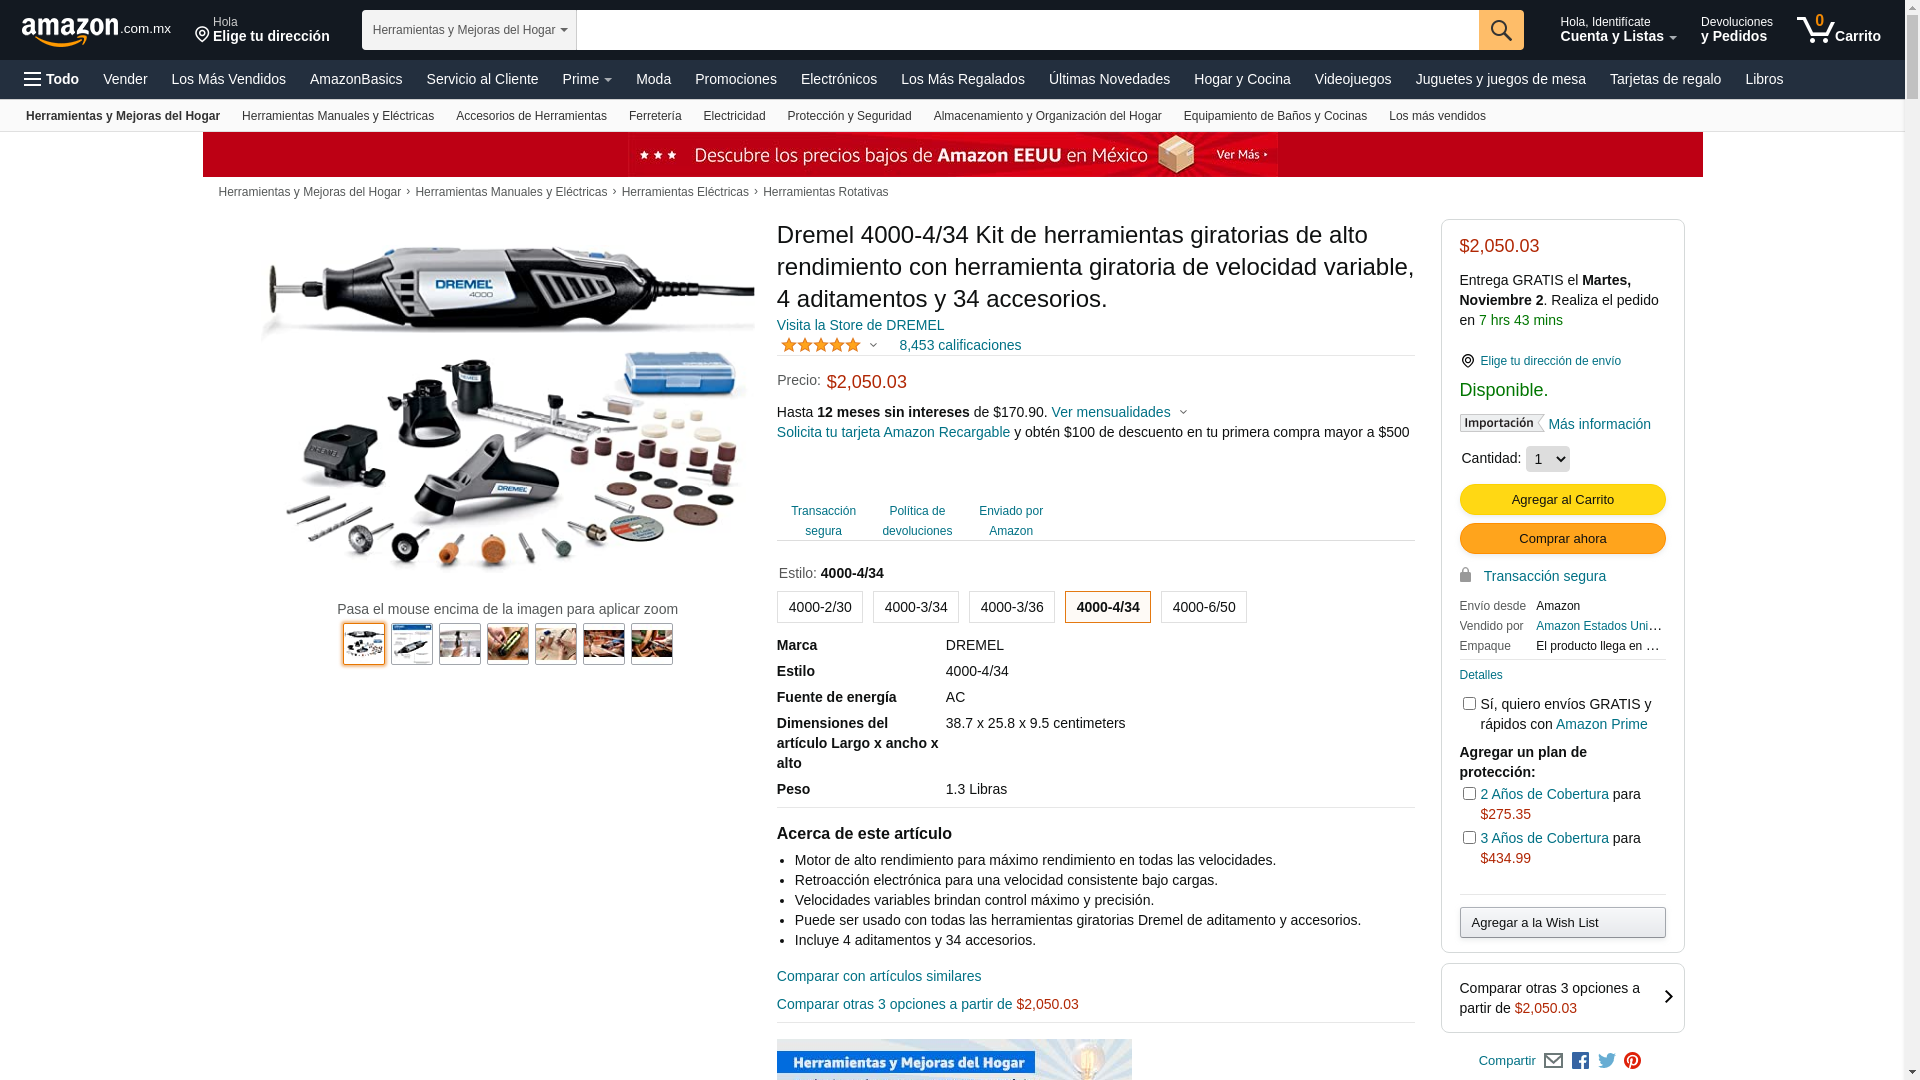Image resolution: width=1920 pixels, height=1080 pixels.
Task: Expand Ver mensualidades installment options
Action: click(1119, 412)
